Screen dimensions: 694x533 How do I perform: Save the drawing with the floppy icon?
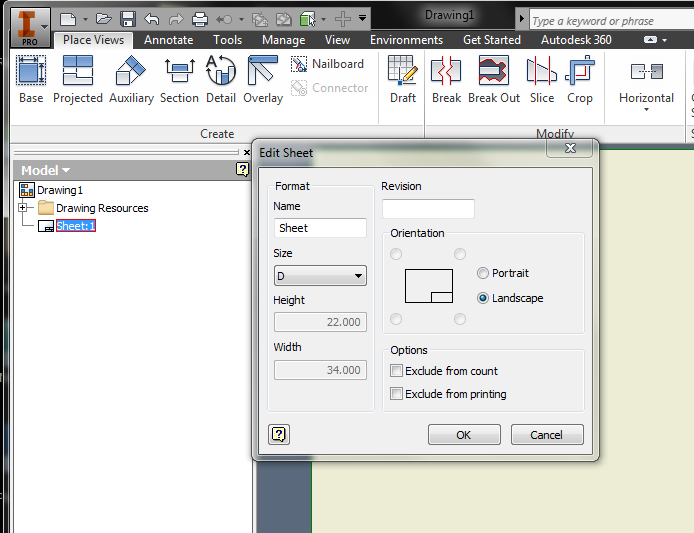tap(128, 19)
